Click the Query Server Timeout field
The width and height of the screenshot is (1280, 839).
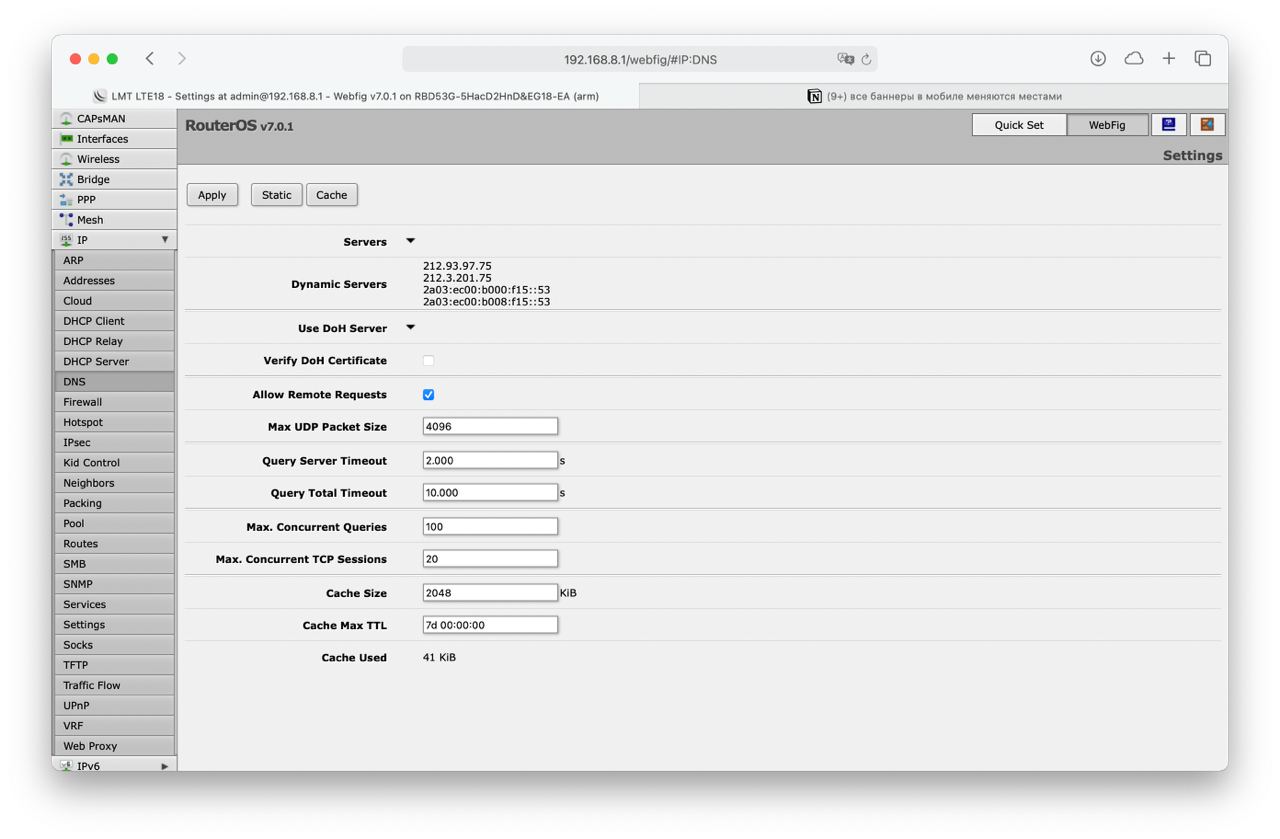pyautogui.click(x=490, y=460)
